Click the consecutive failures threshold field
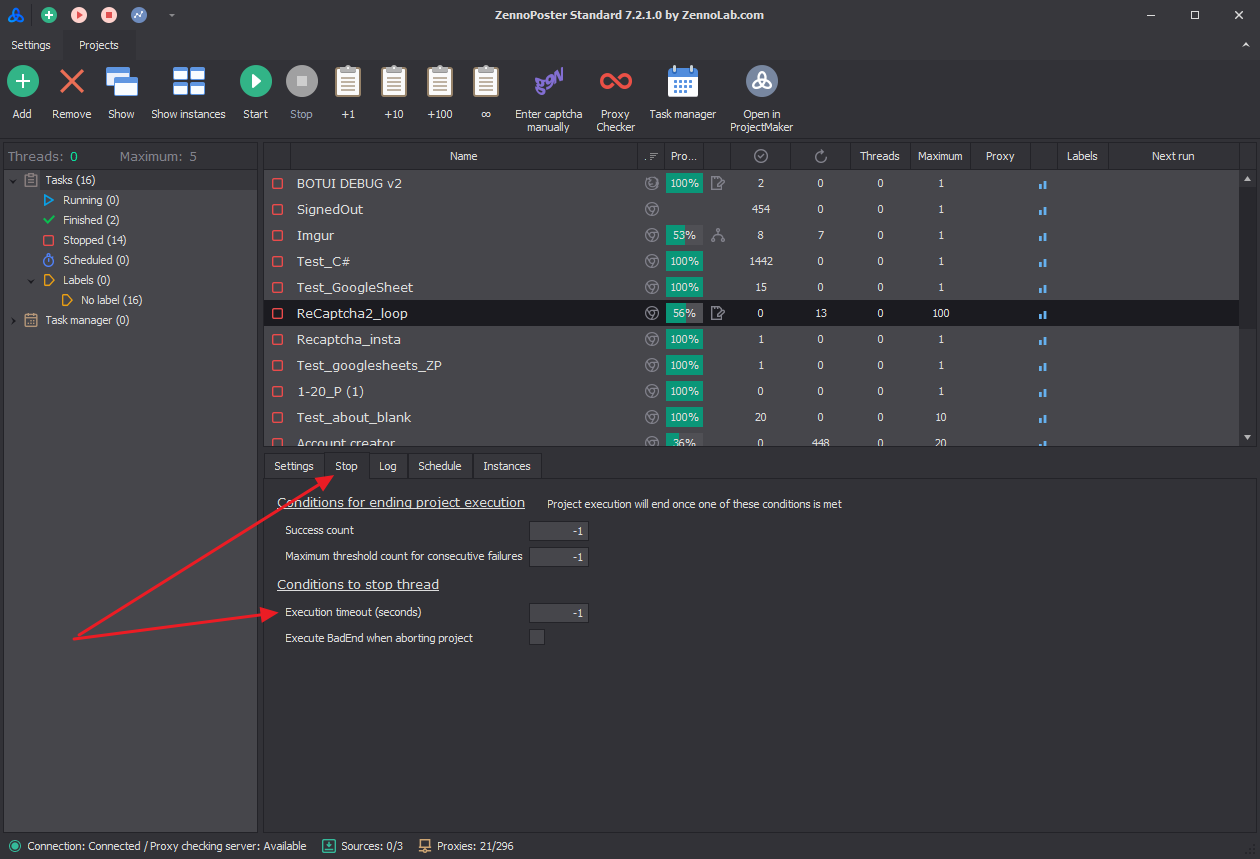The image size is (1260, 859). pos(559,557)
